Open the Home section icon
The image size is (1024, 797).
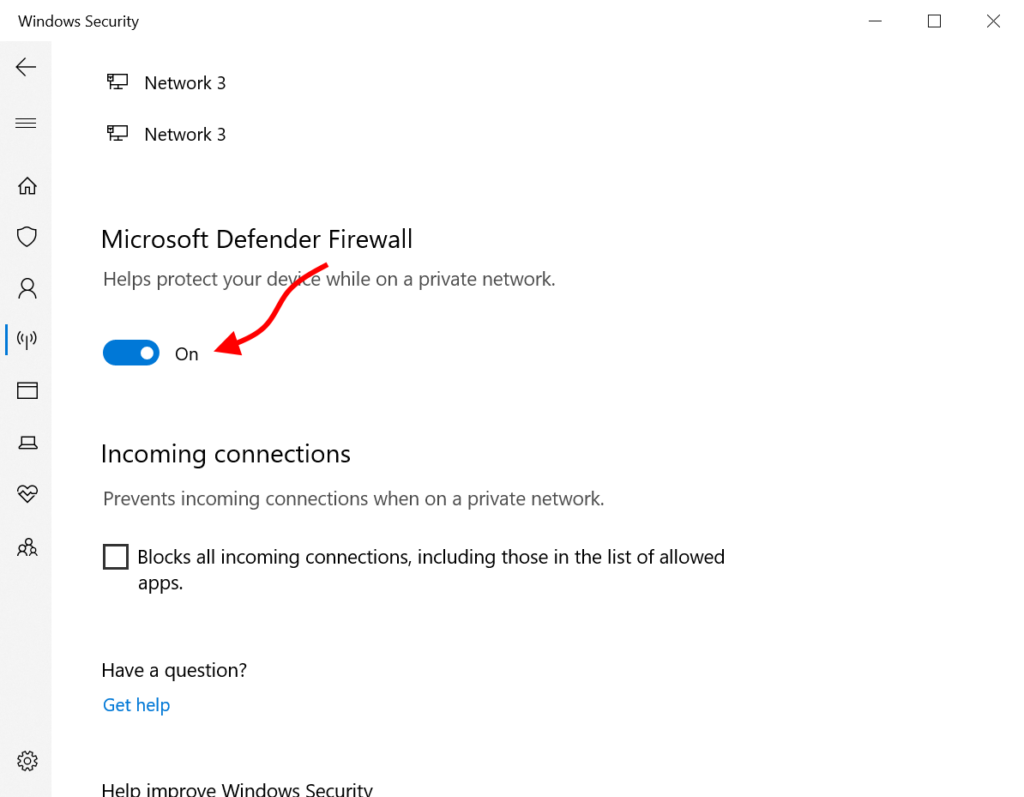point(27,186)
